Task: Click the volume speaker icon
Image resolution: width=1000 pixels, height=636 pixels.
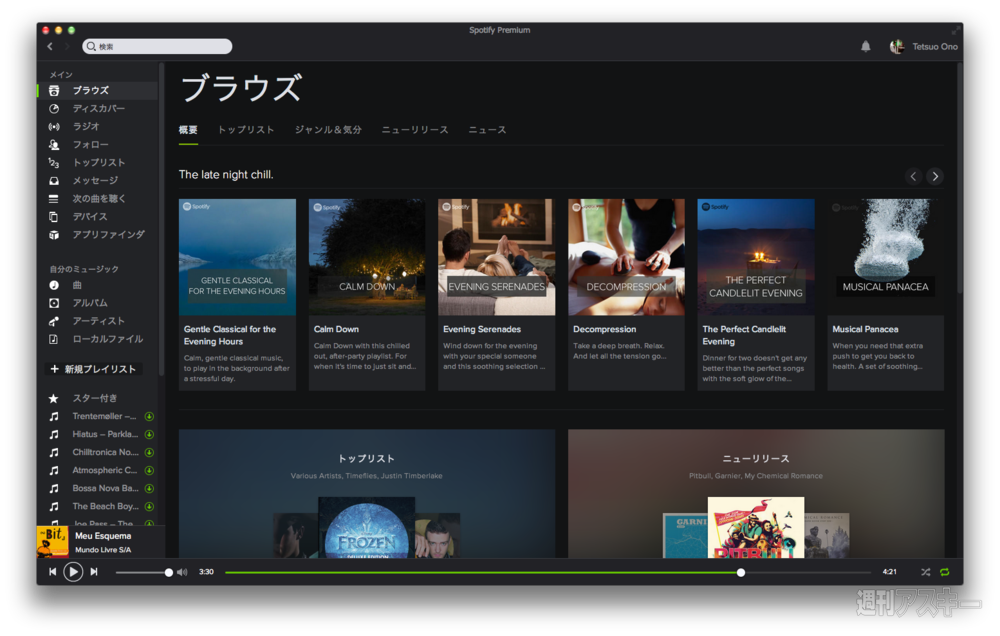Action: tap(182, 572)
